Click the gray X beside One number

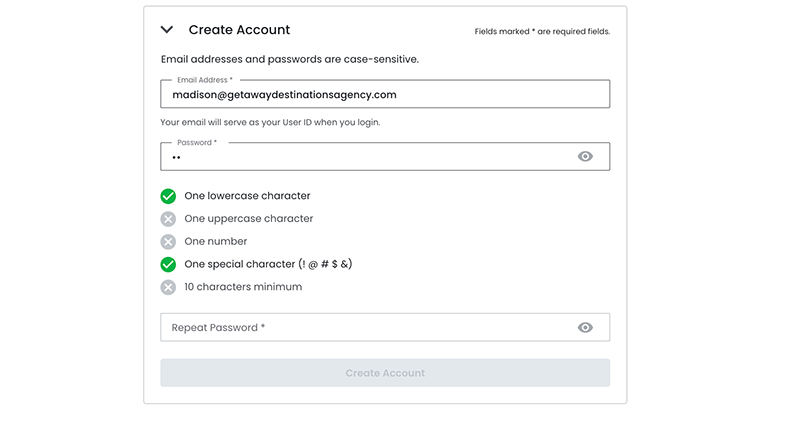click(x=168, y=242)
